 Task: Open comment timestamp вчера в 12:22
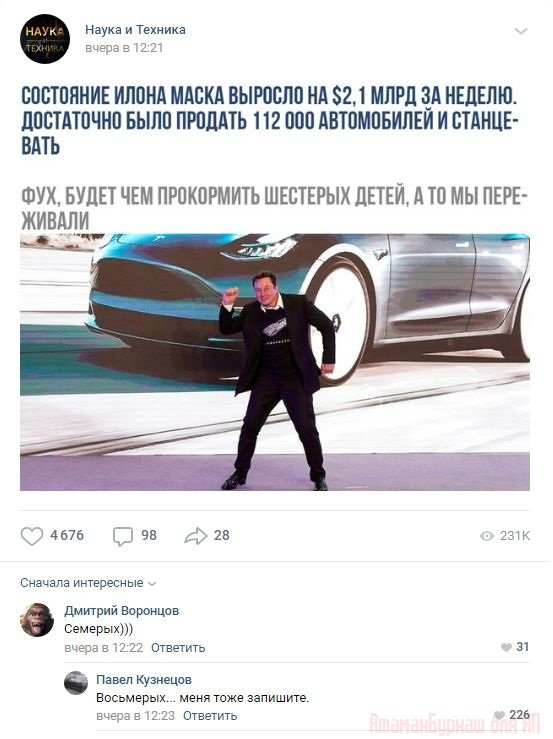point(104,648)
